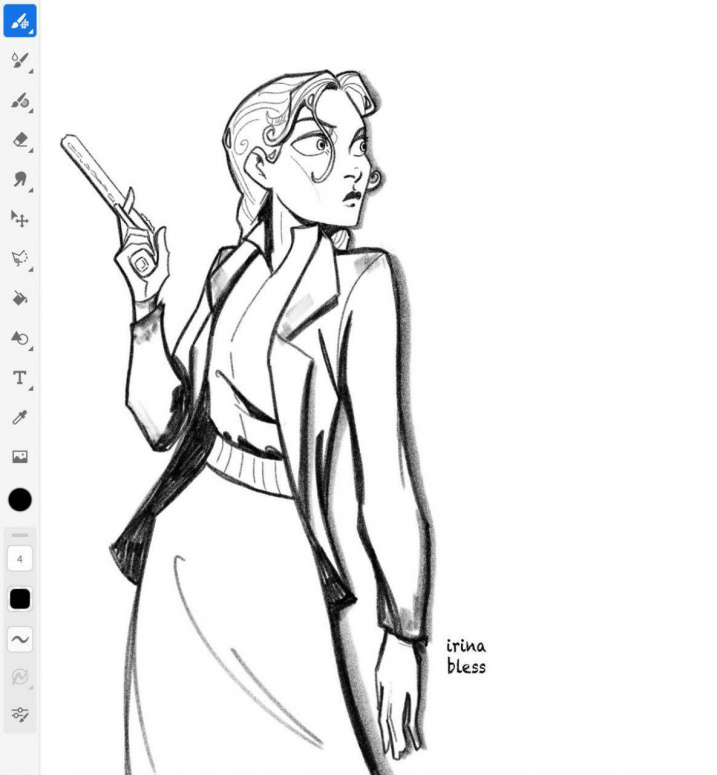Screen dimensions: 717x775
Task: Open the brush smoothing wave control
Action: [x=20, y=639]
